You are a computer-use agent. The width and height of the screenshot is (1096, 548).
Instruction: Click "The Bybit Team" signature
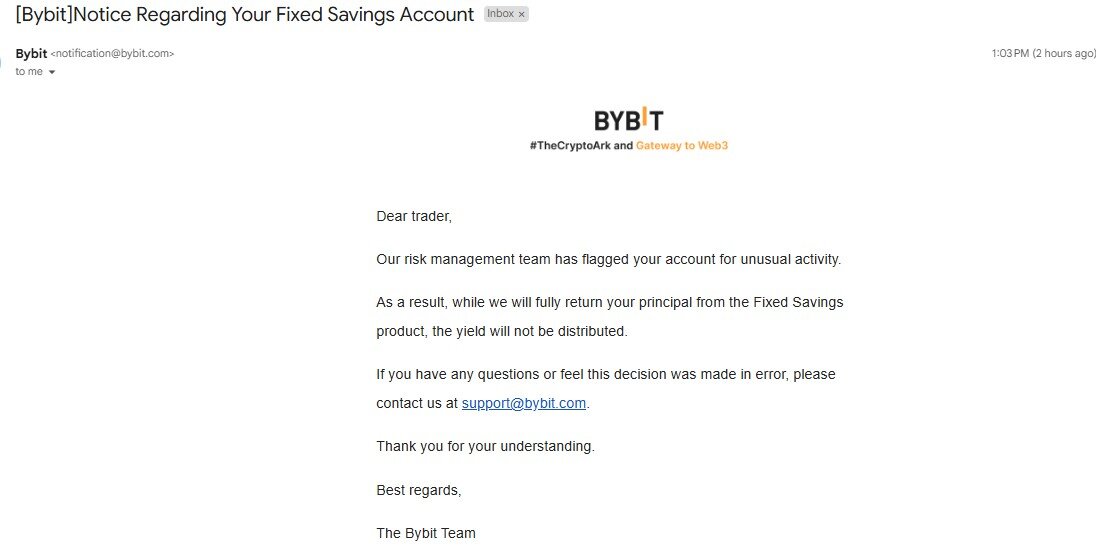pyautogui.click(x=425, y=533)
